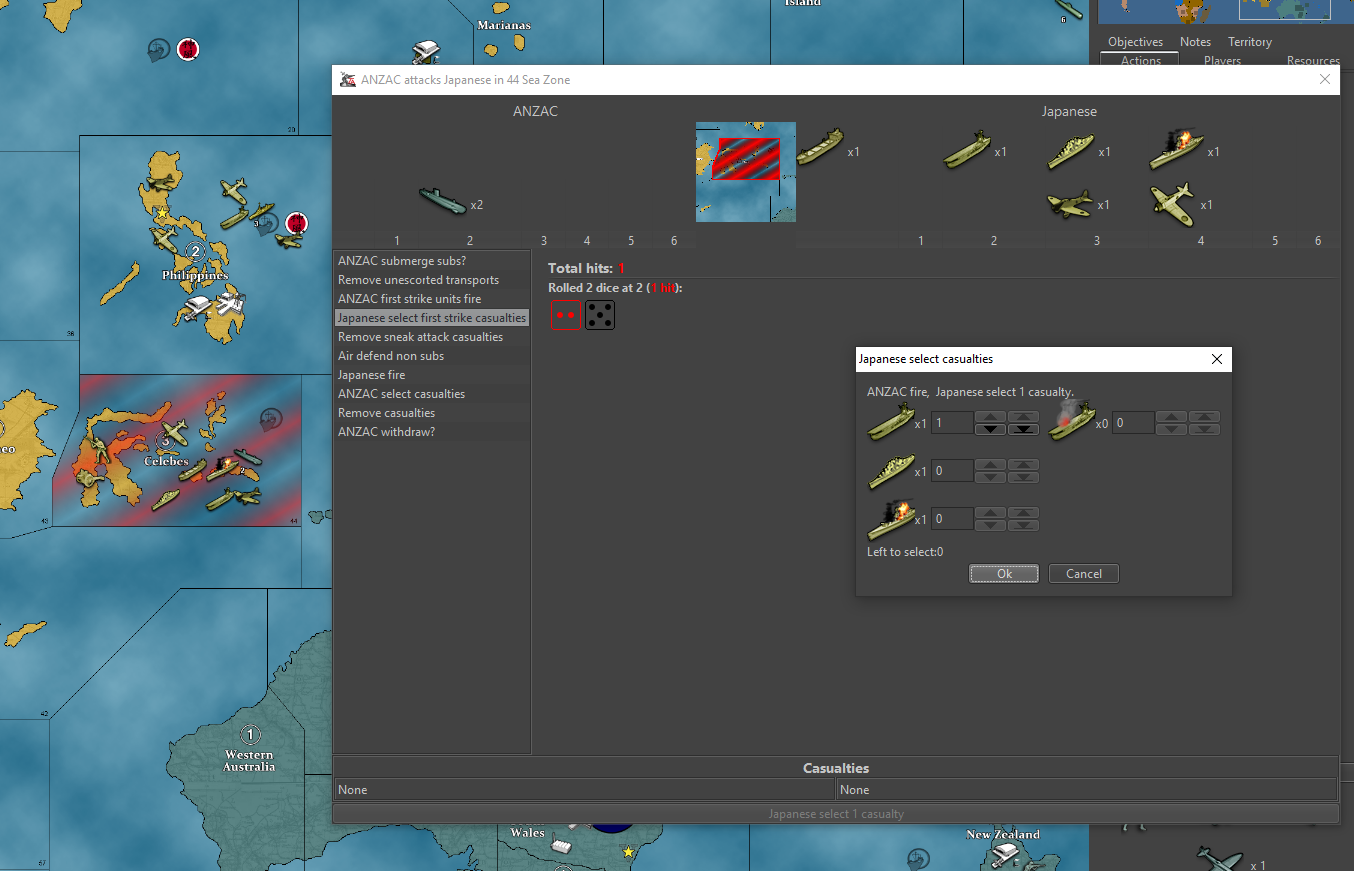Select 'Japanese fire' step
Screen dimensions: 1354x871
(431, 375)
